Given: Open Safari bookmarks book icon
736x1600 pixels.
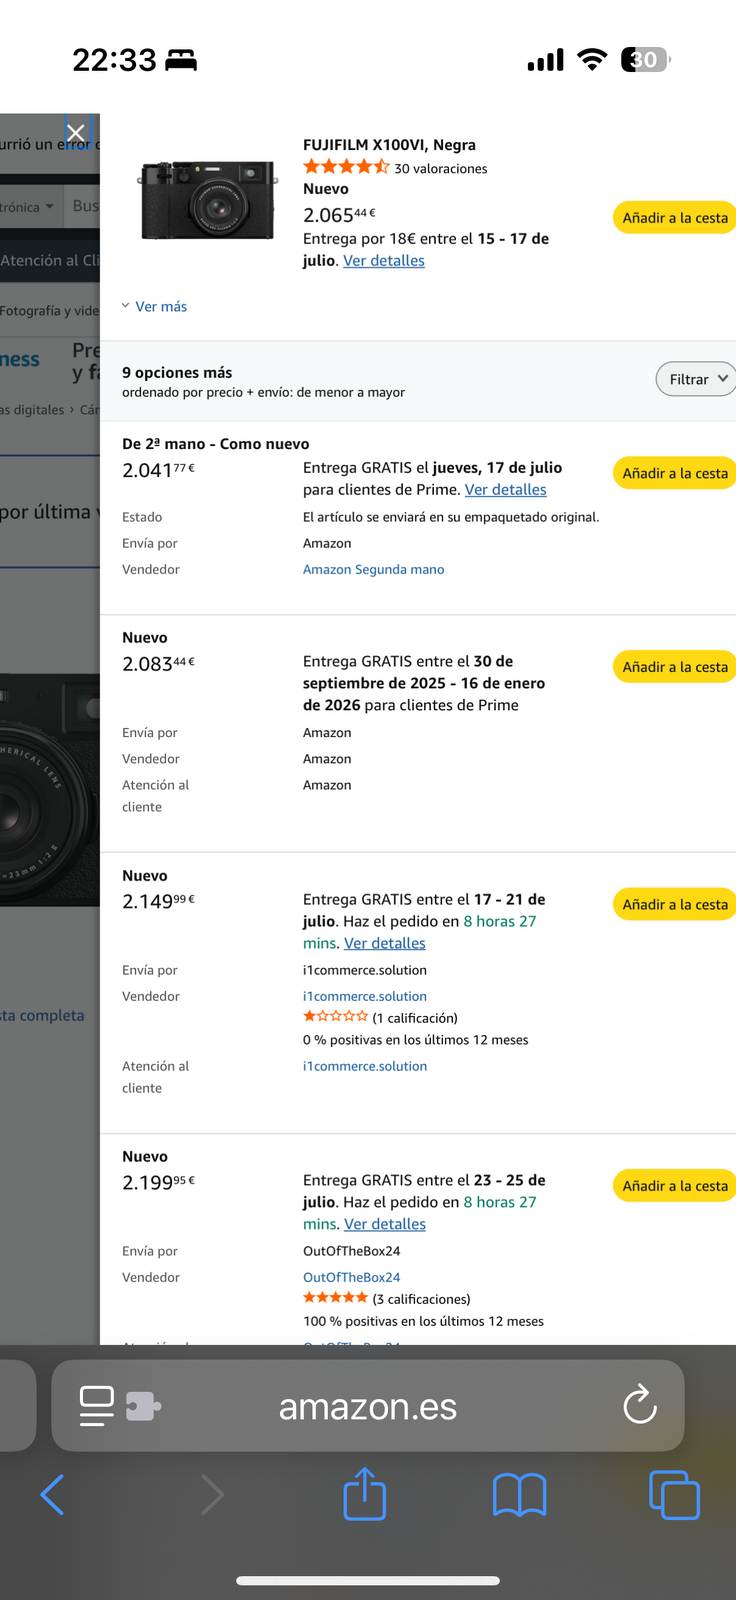Looking at the screenshot, I should [x=519, y=1495].
